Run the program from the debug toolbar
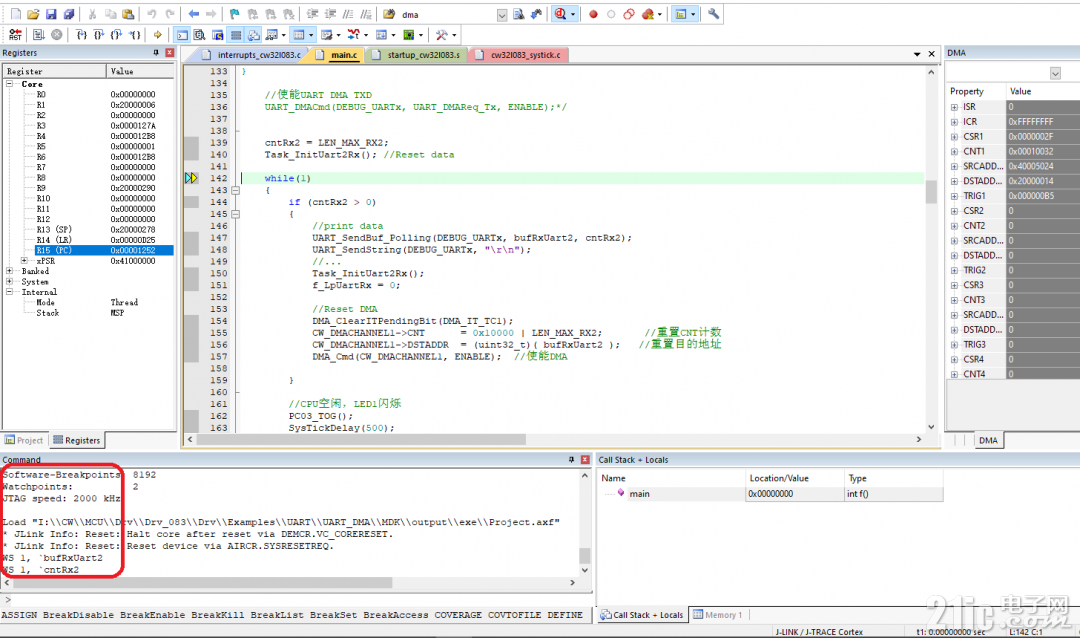Screen dimensions: 1080x638 (39, 34)
